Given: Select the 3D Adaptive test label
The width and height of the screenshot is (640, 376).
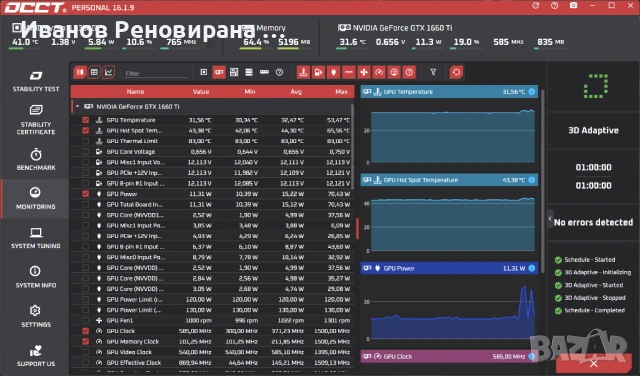Looking at the screenshot, I should click(593, 131).
